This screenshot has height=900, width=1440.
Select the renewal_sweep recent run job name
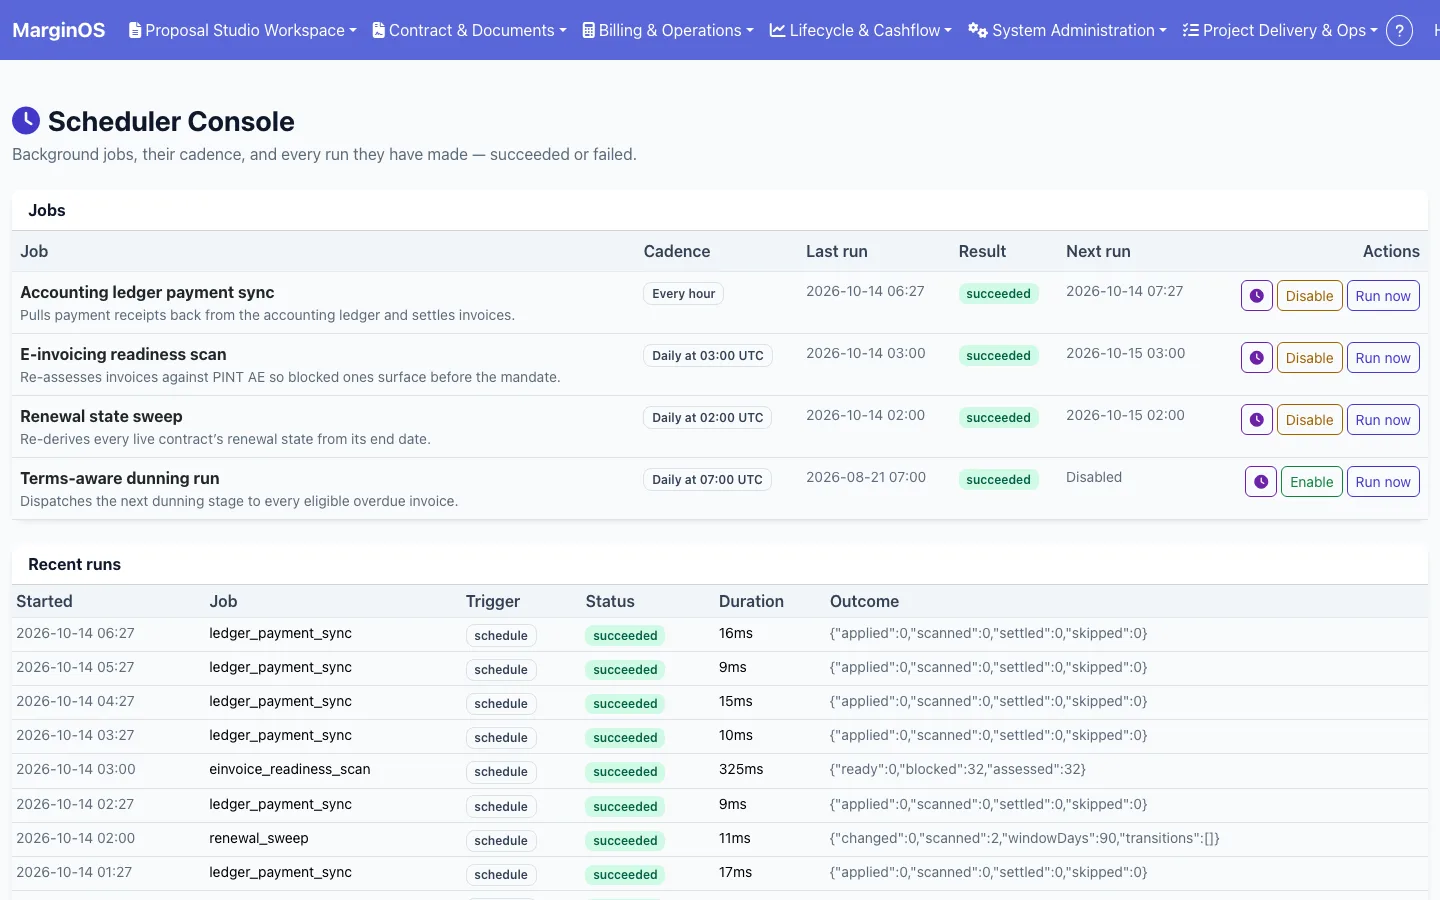(x=259, y=838)
